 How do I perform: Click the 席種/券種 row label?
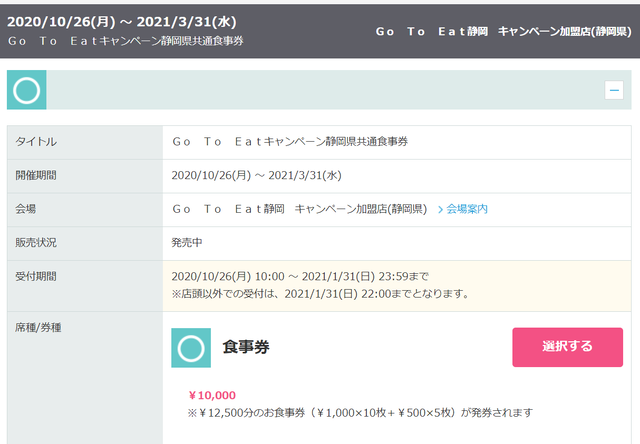pos(38,328)
